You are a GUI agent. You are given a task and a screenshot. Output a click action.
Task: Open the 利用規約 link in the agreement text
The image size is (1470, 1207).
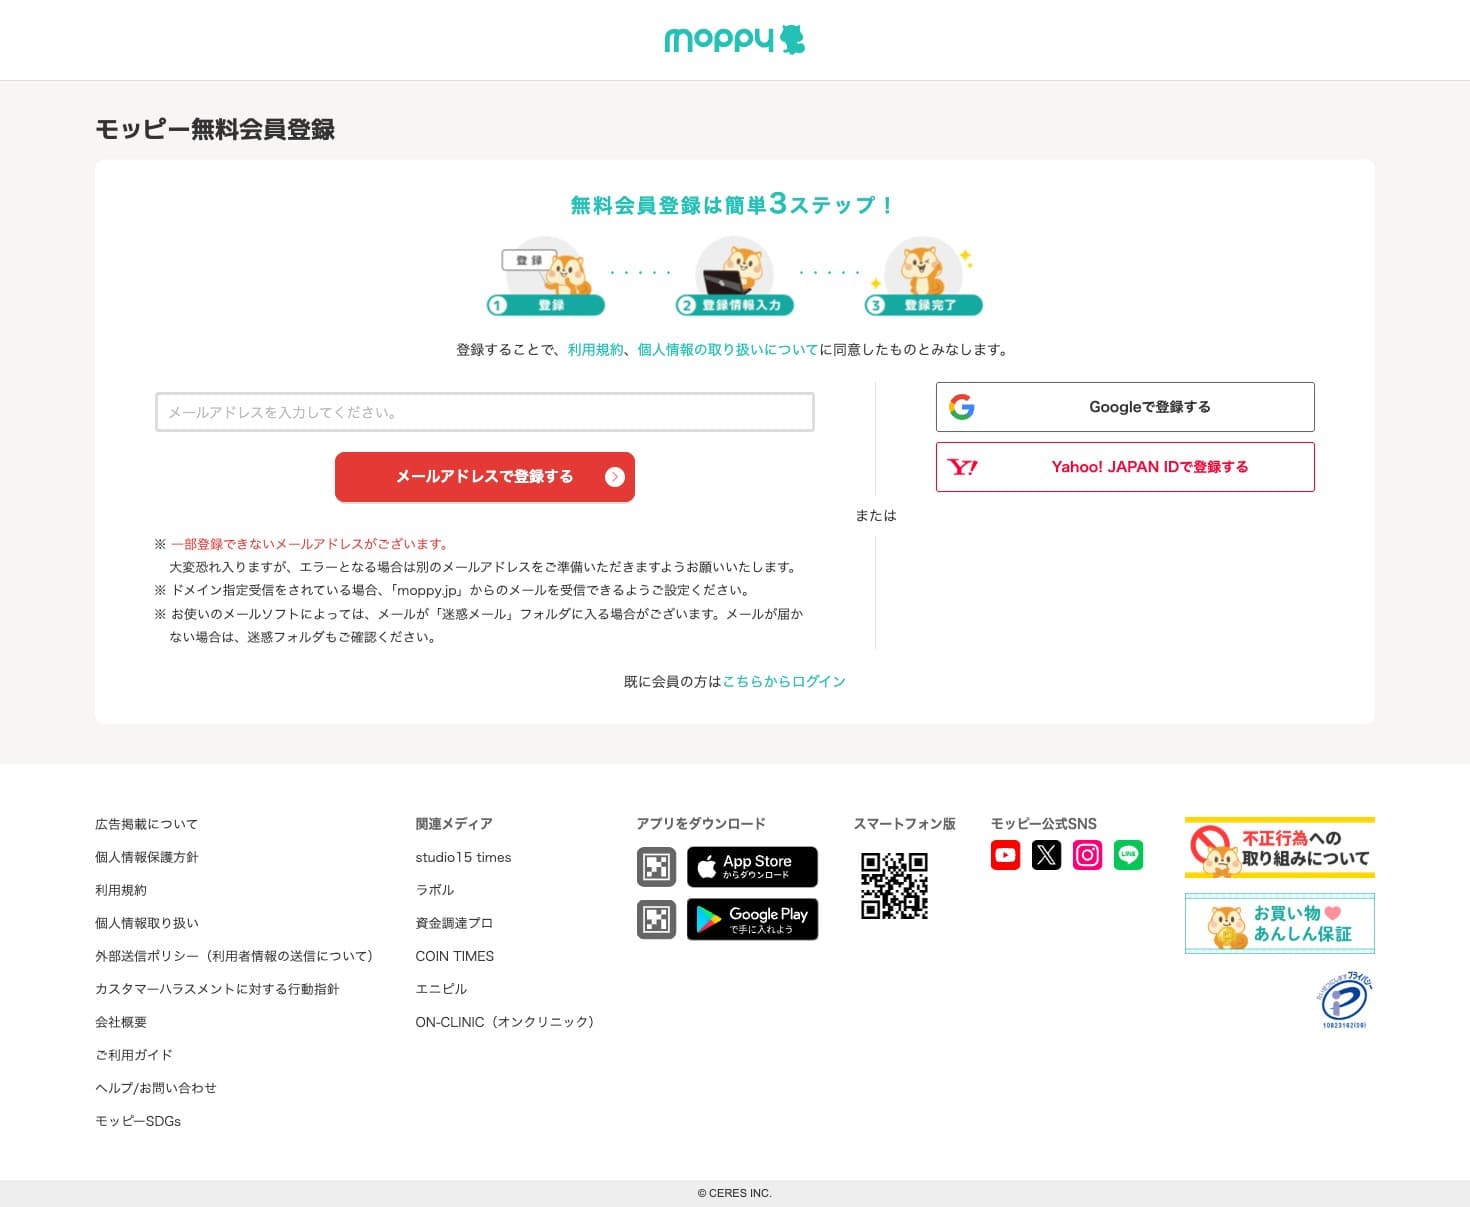[x=595, y=350]
